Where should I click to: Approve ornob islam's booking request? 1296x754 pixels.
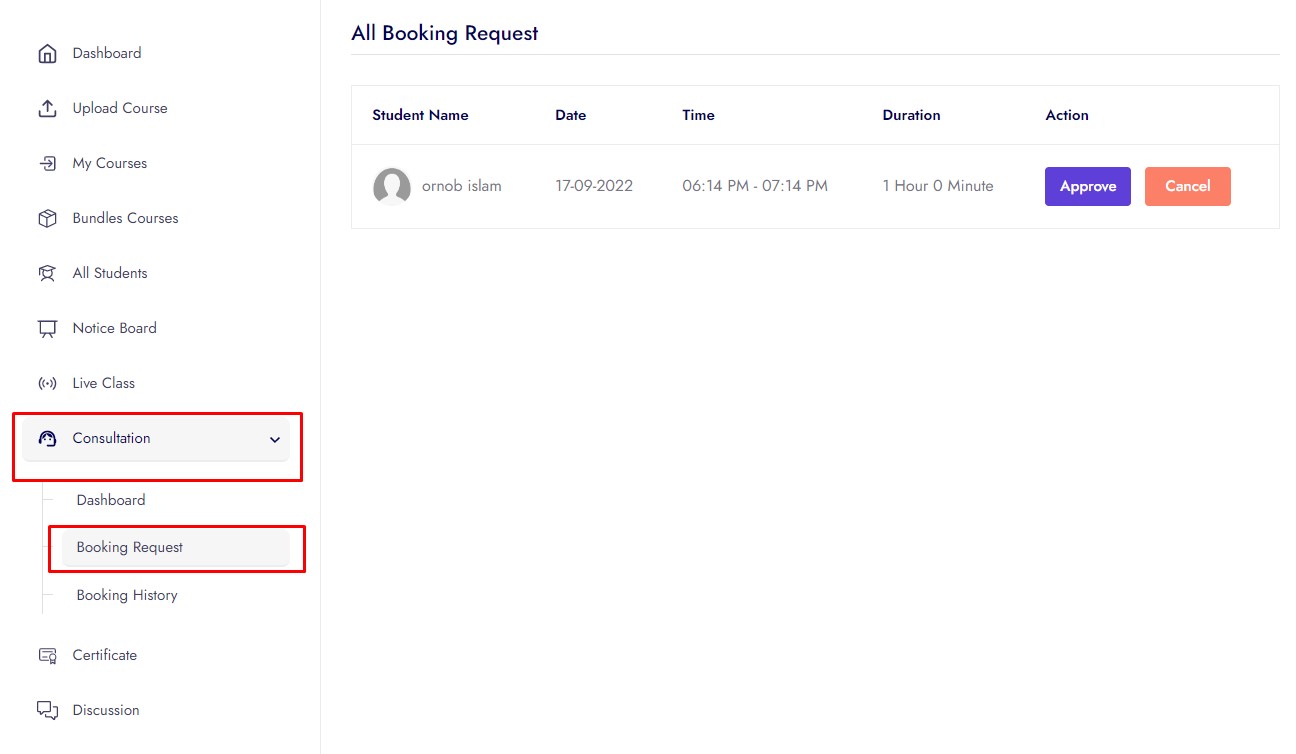tap(1087, 187)
